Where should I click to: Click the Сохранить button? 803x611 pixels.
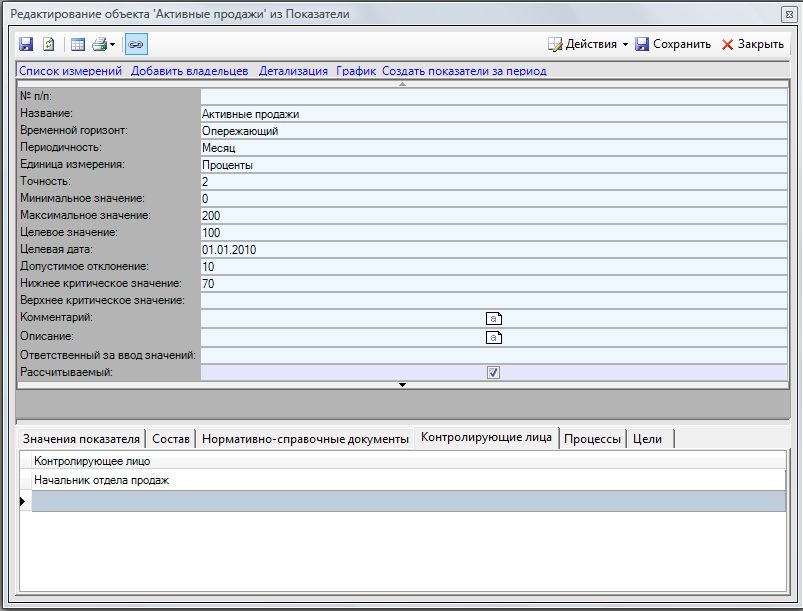click(x=672, y=44)
